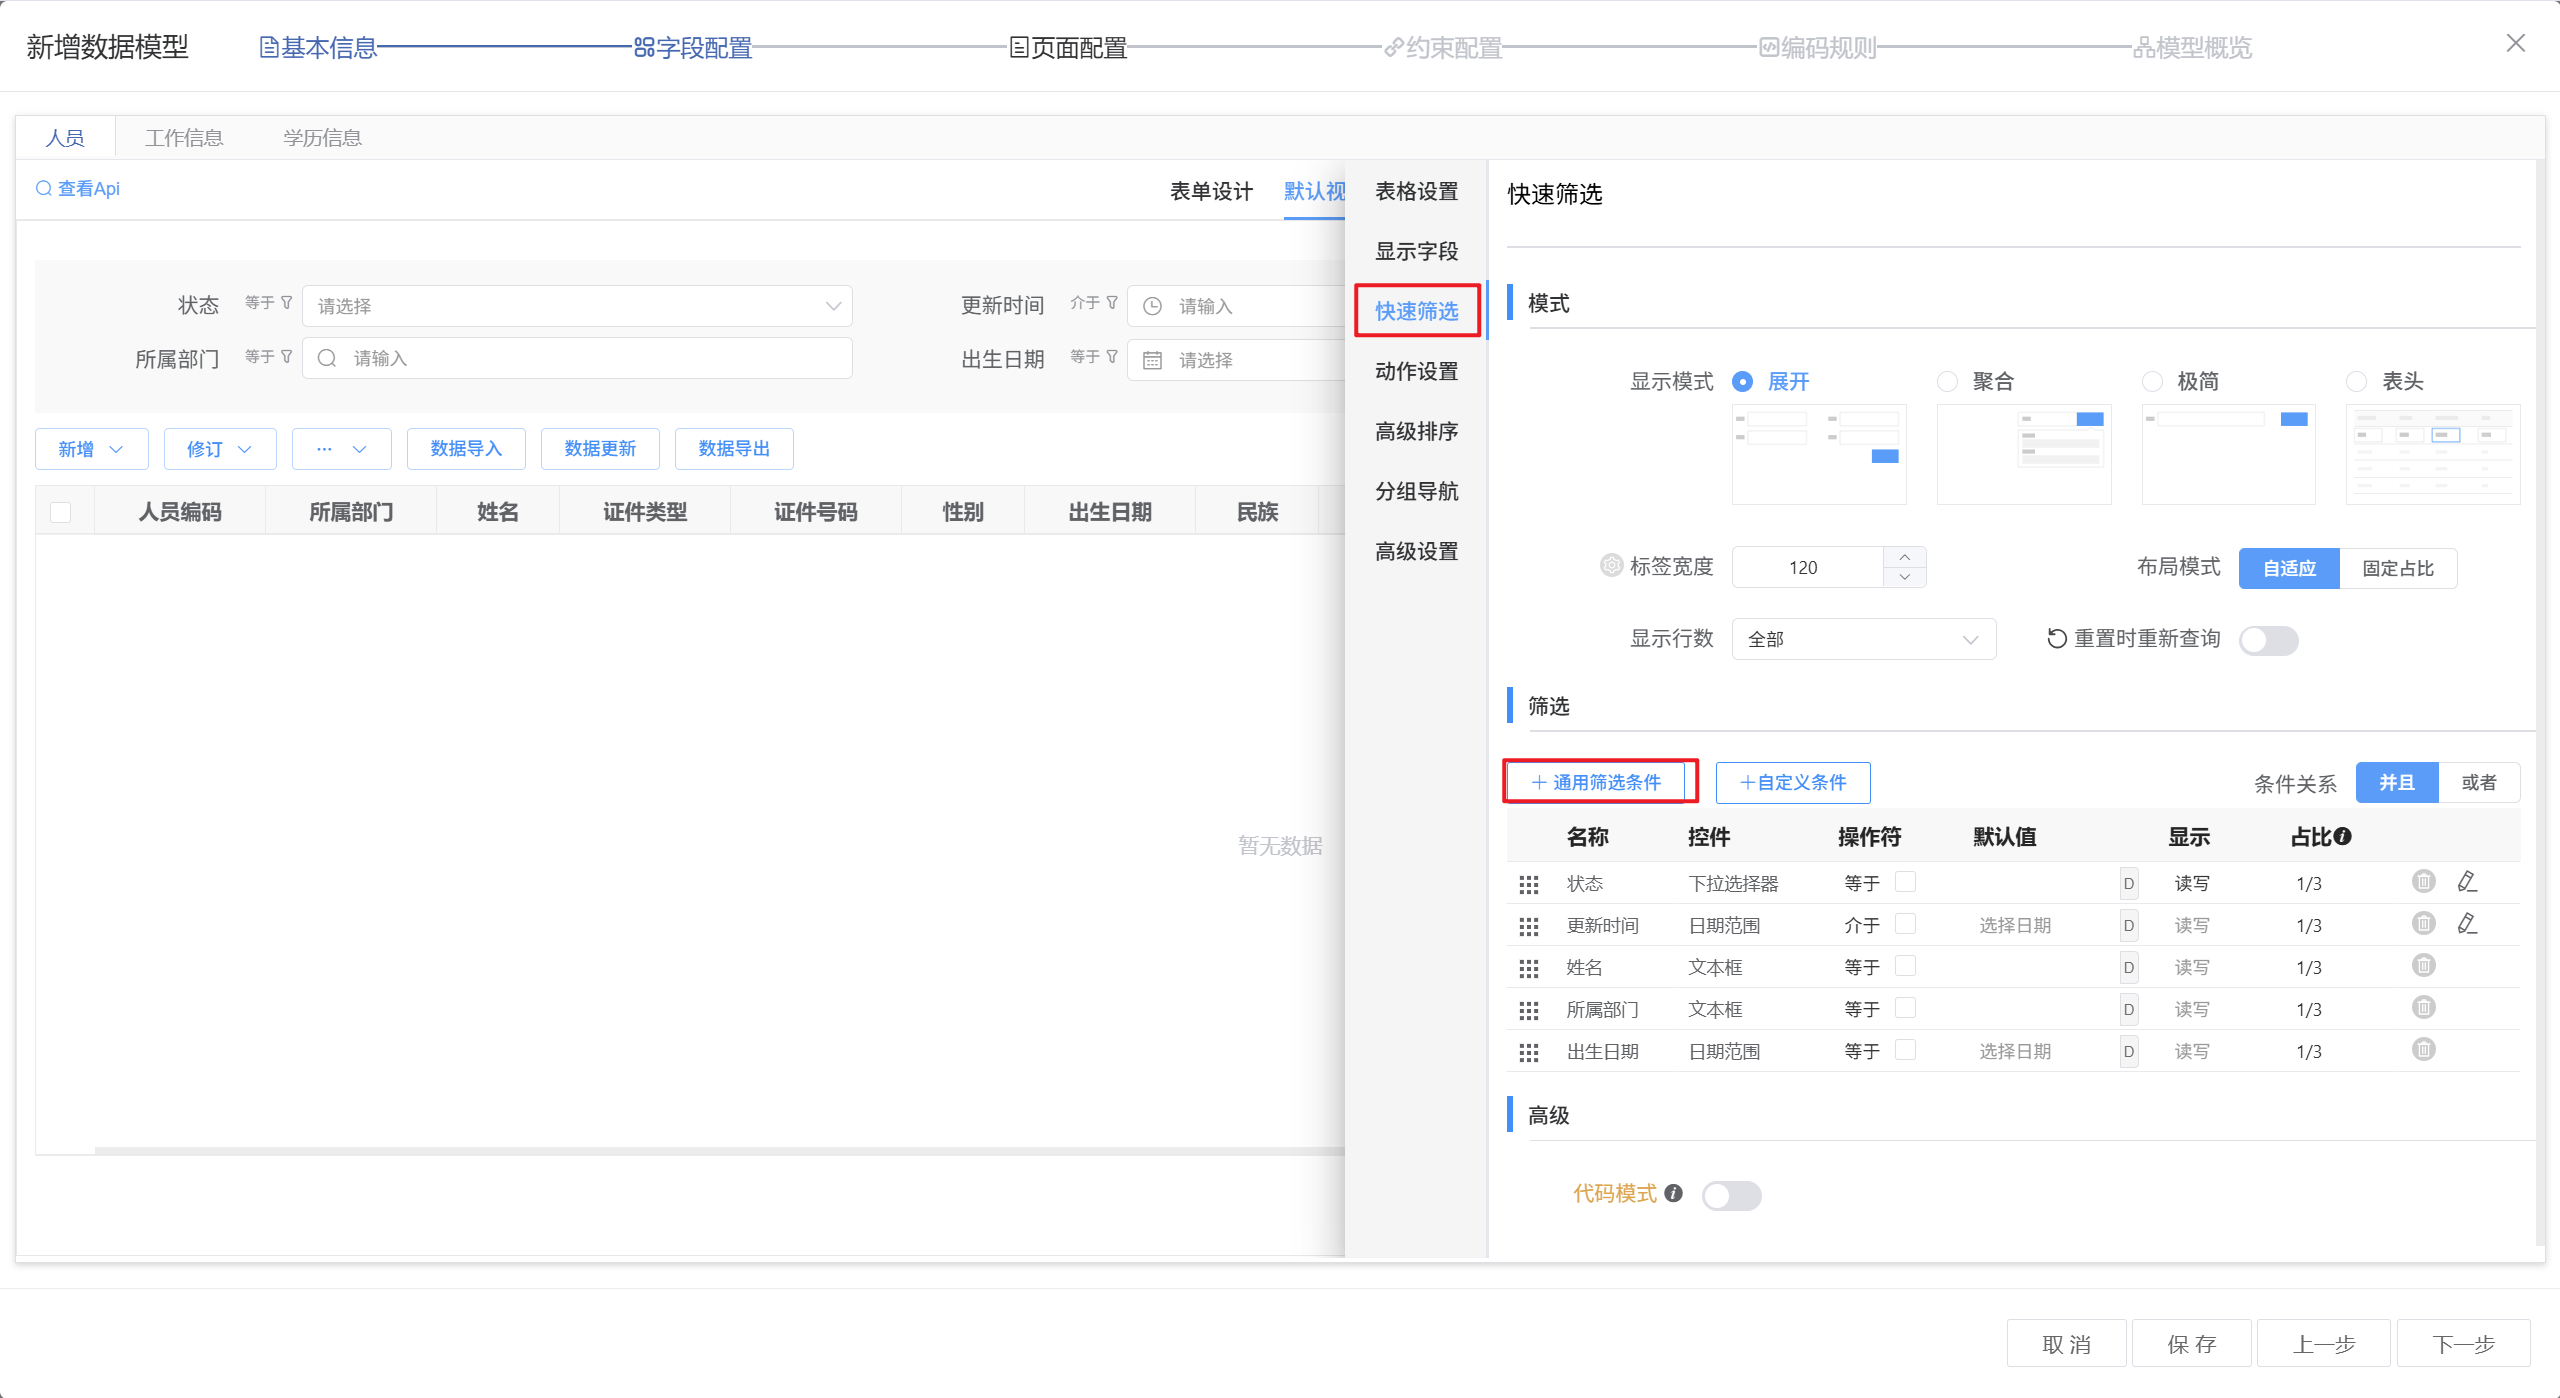Expand the 状态 请选择 dropdown
The image size is (2560, 1398).
[x=577, y=306]
